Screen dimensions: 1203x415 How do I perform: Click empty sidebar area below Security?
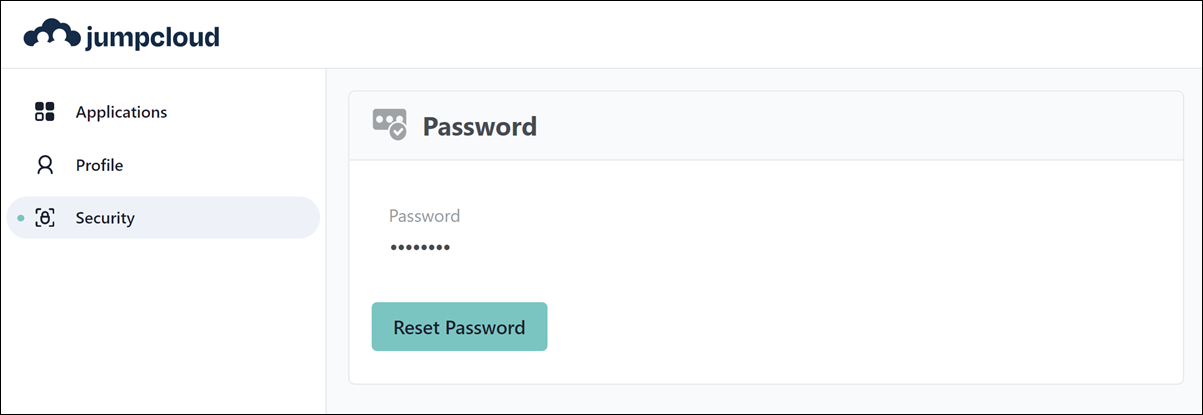(x=160, y=330)
